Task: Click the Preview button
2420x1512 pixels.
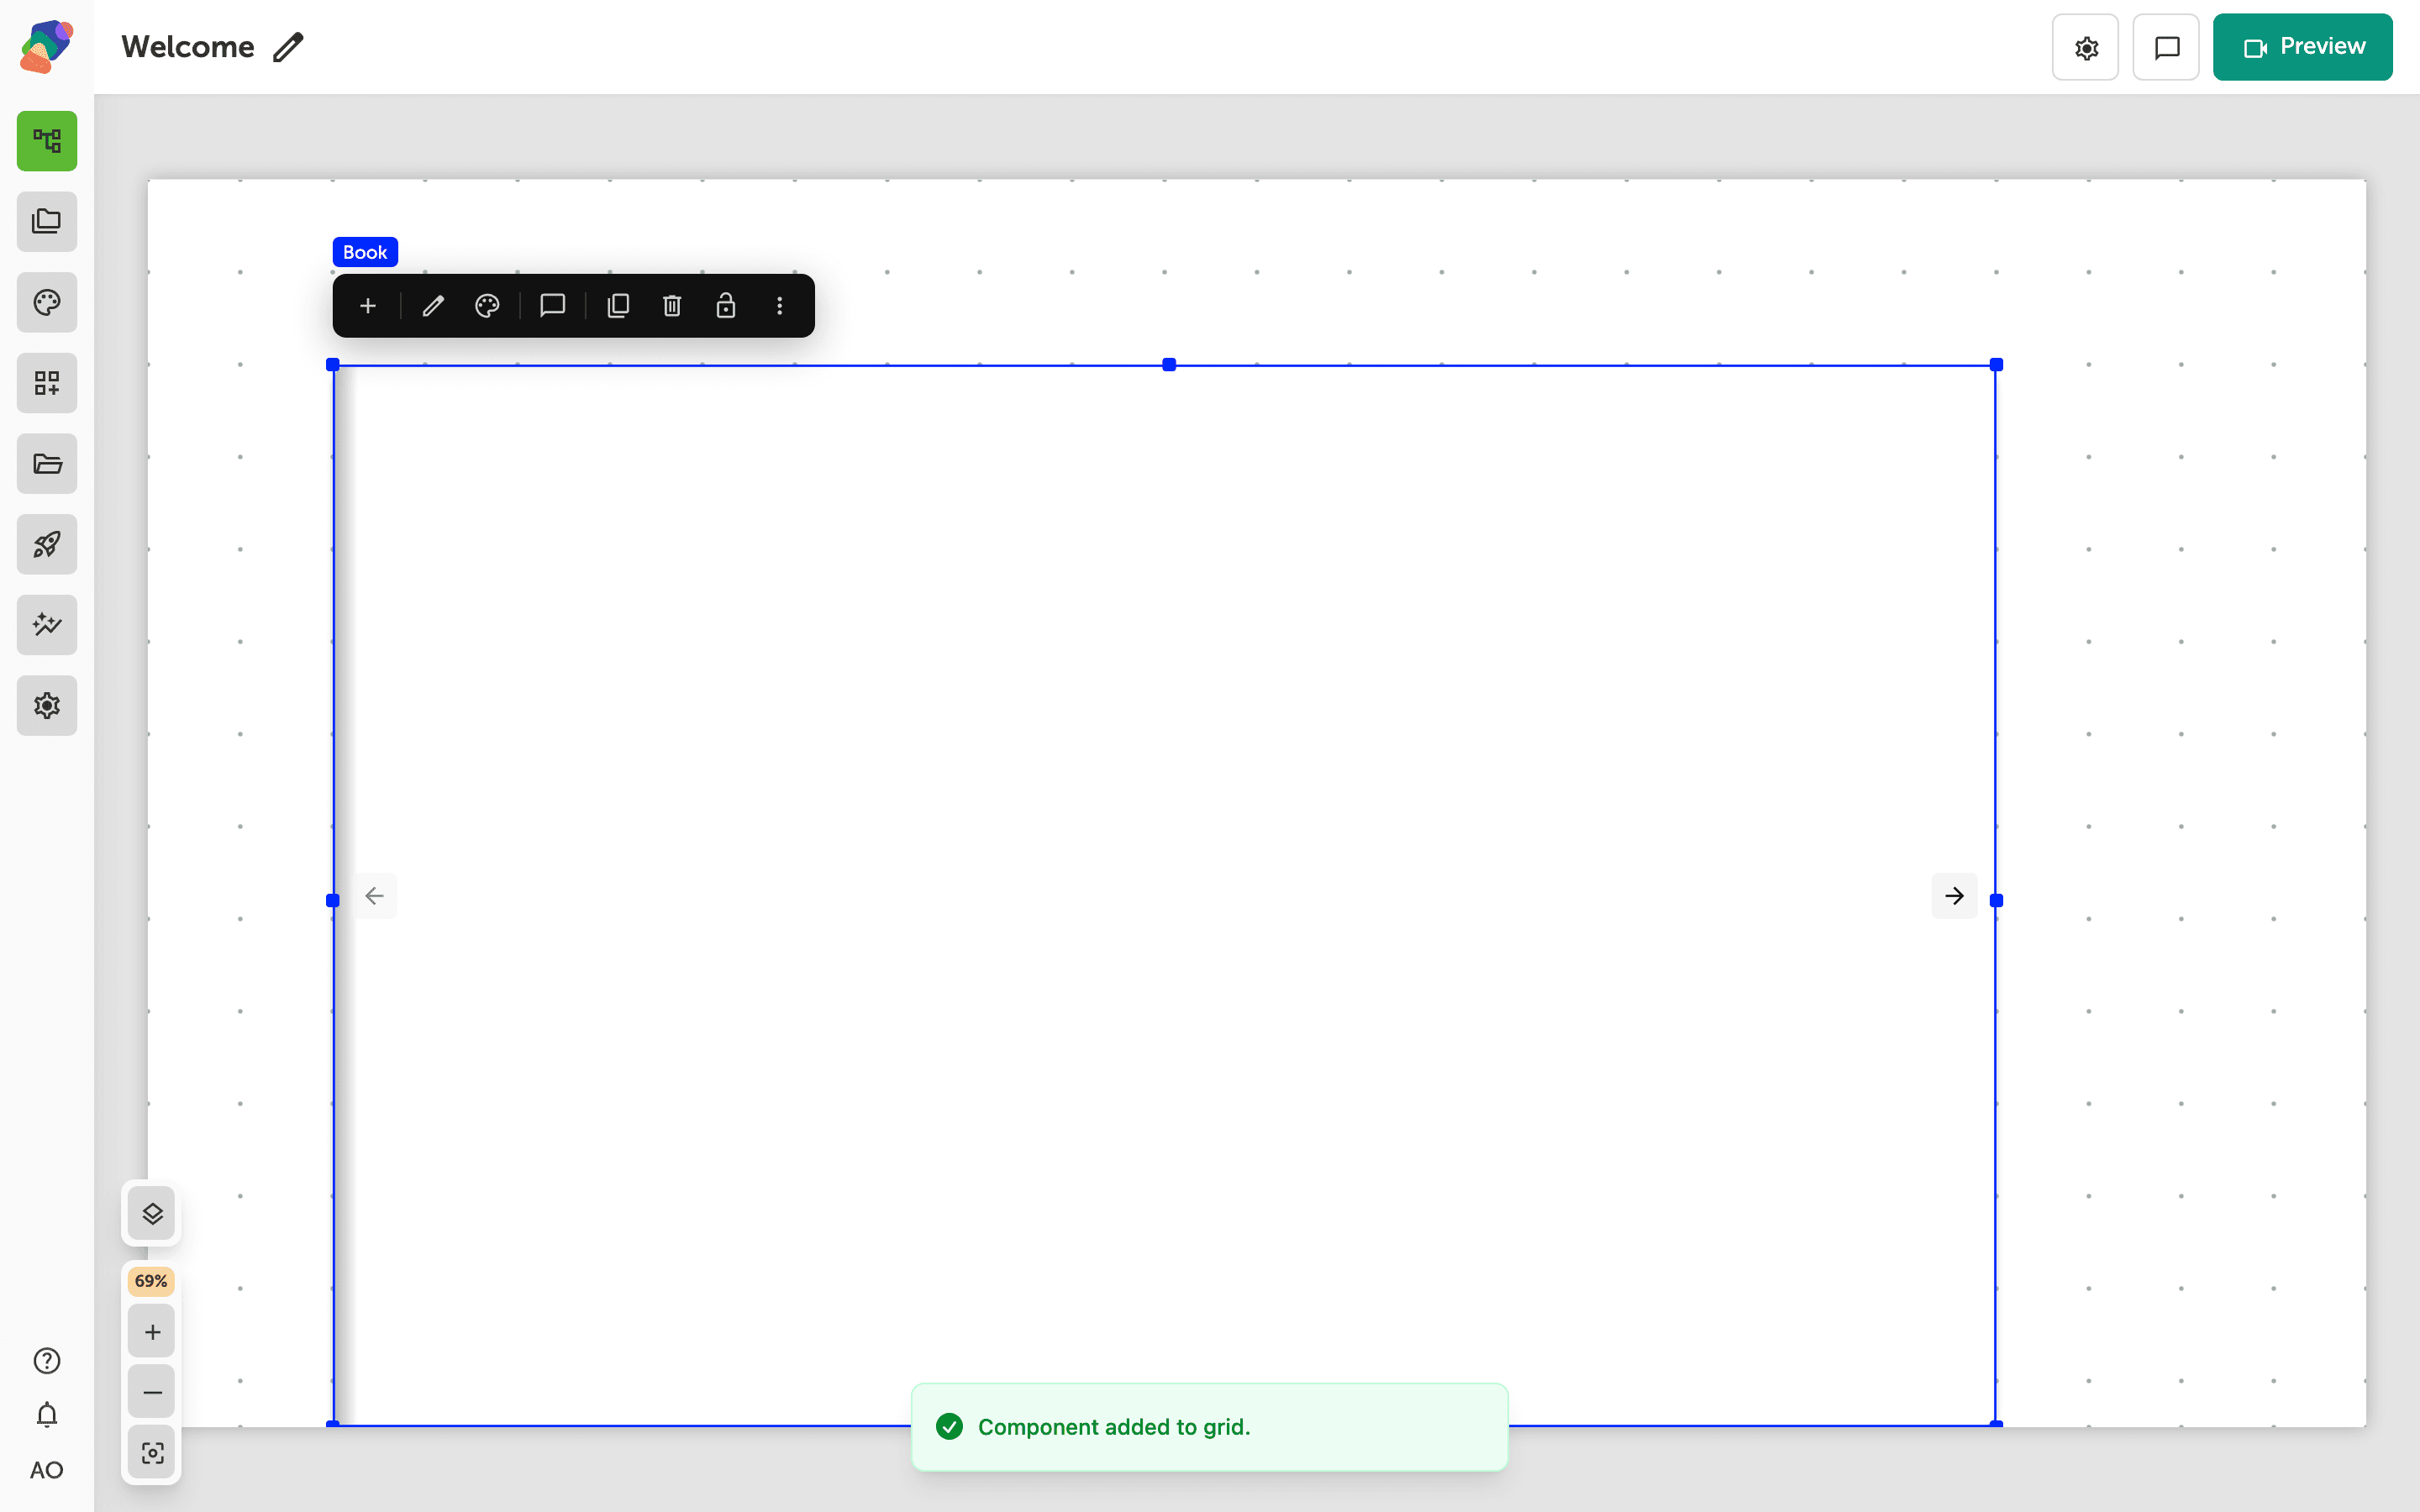Action: click(x=2302, y=47)
